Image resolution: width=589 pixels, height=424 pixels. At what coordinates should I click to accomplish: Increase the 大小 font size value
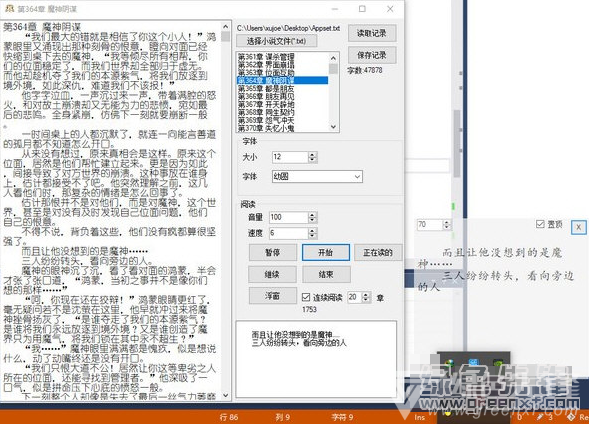(313, 154)
